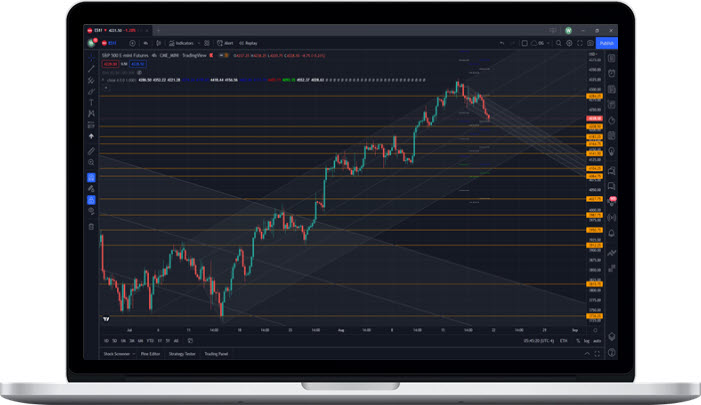Open the chart settings gear icon

point(569,43)
